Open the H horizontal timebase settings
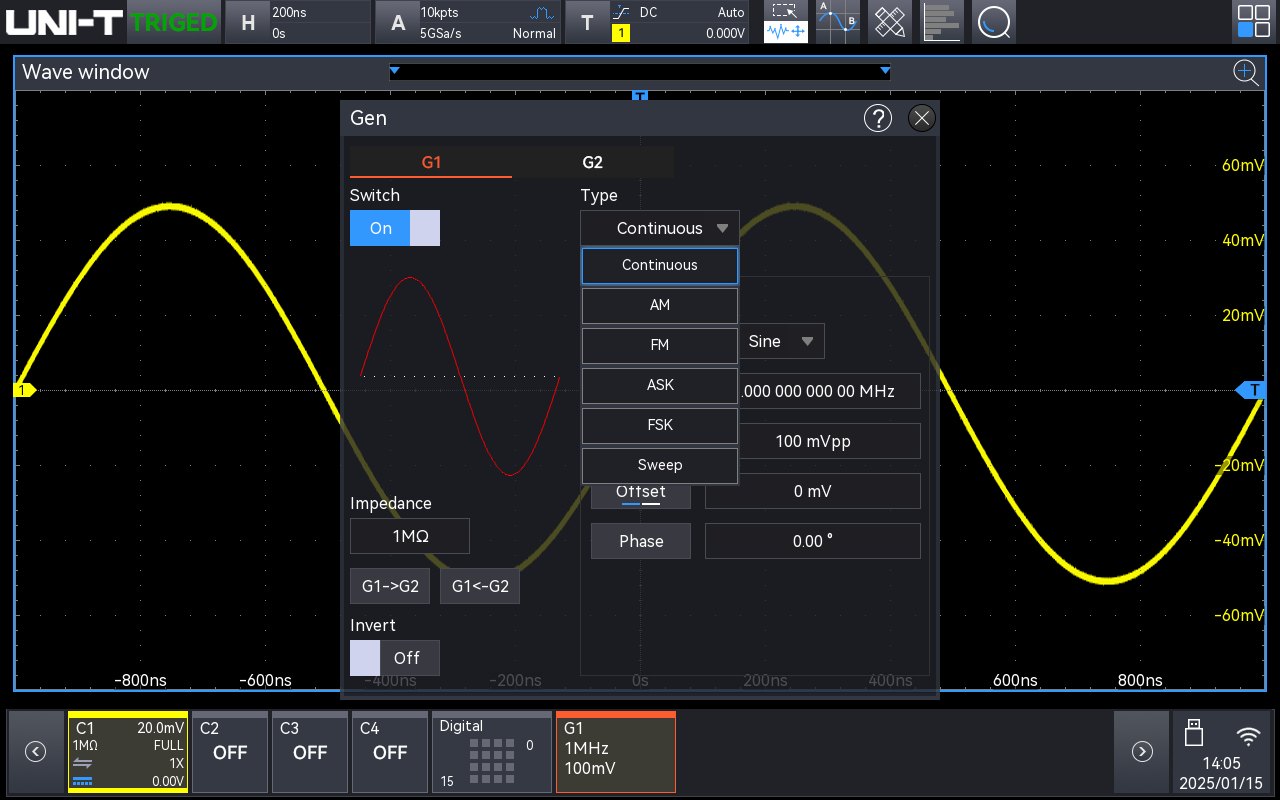Viewport: 1280px width, 800px height. pos(296,22)
